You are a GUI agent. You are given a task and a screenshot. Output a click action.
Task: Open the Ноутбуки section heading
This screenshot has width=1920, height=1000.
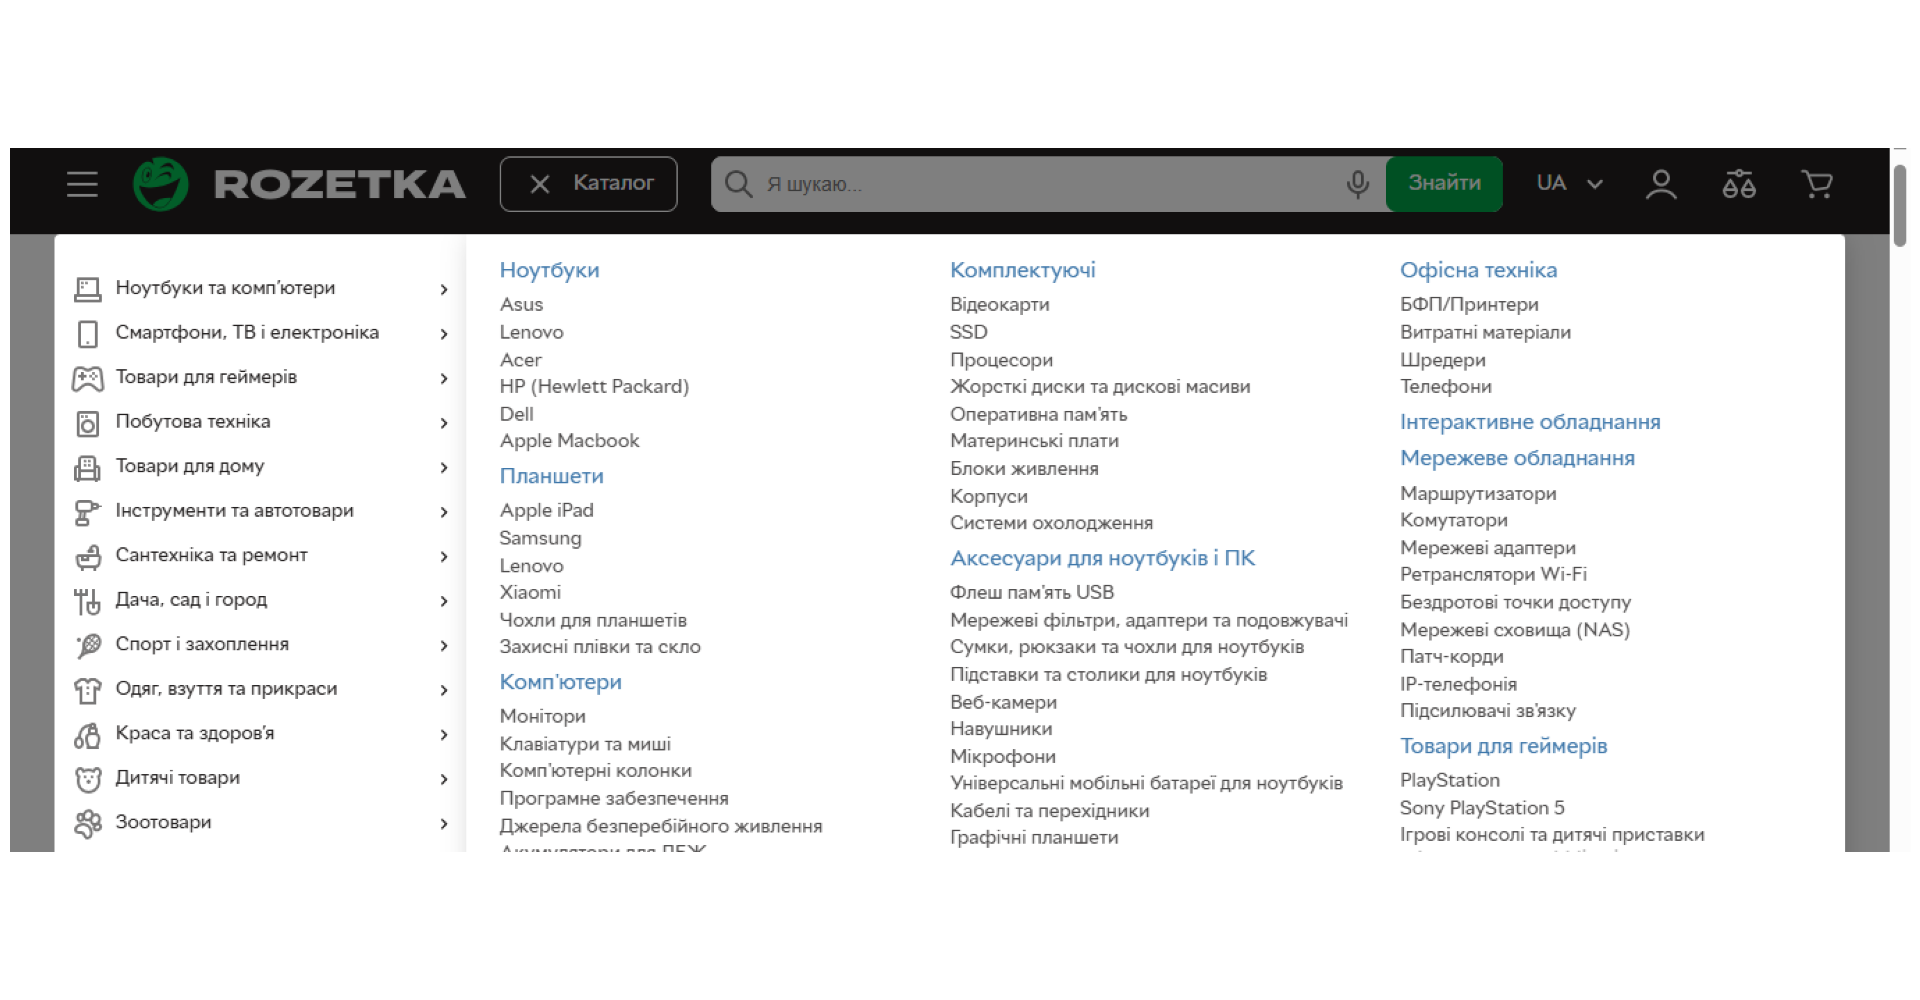(549, 270)
